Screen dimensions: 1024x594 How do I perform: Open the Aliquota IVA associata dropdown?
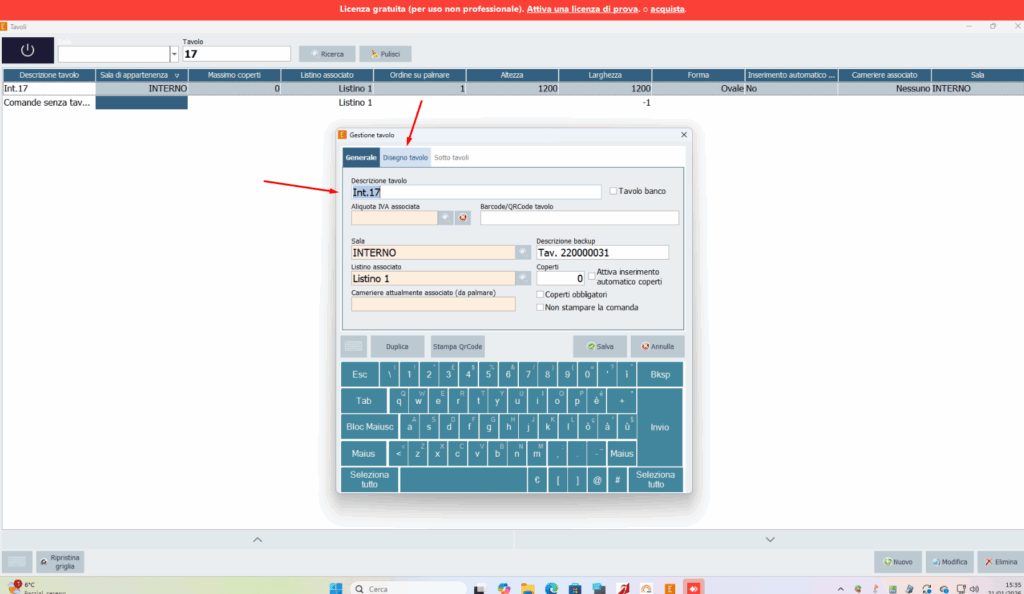445,217
